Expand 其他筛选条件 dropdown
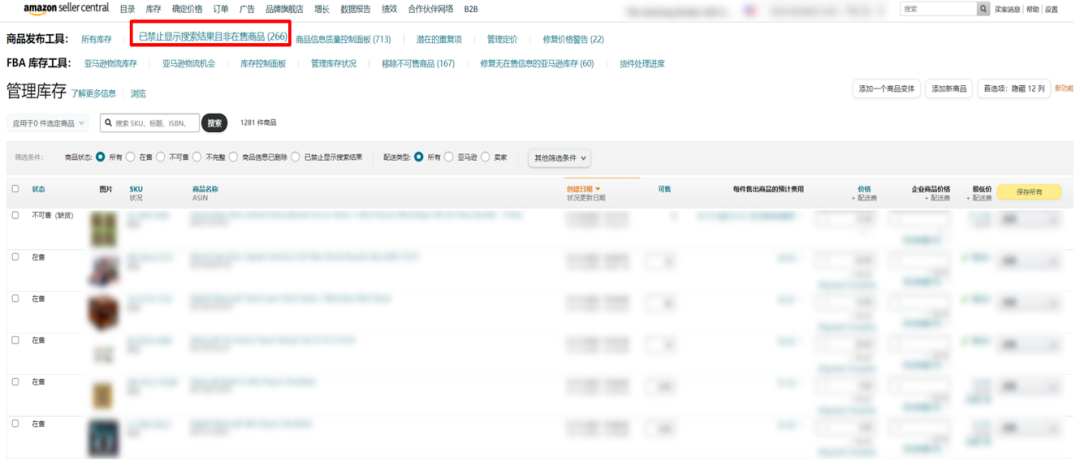Image resolution: width=1080 pixels, height=473 pixels. tap(559, 158)
